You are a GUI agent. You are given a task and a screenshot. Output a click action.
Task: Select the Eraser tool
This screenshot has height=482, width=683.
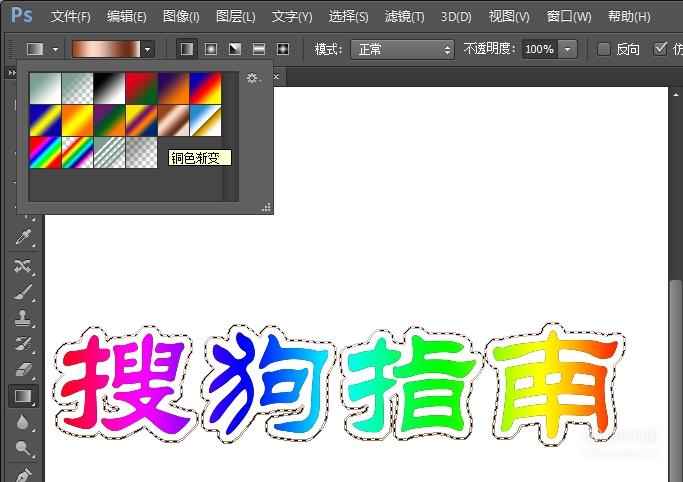[23, 370]
